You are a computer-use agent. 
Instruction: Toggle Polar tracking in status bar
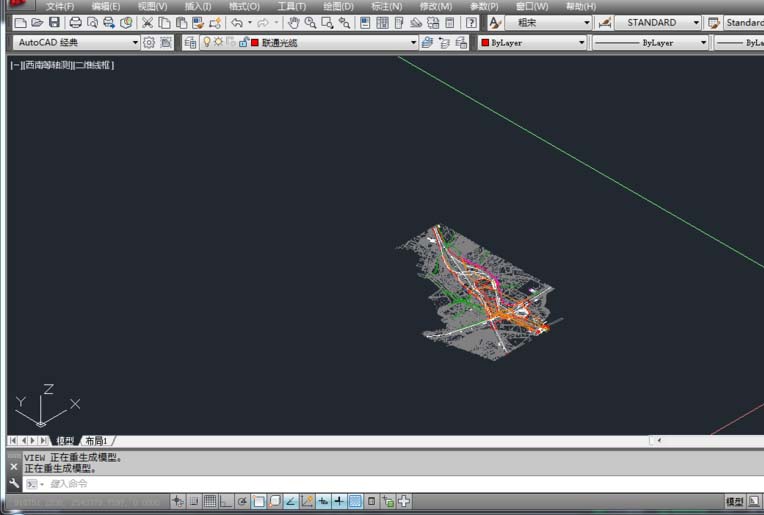[x=242, y=501]
